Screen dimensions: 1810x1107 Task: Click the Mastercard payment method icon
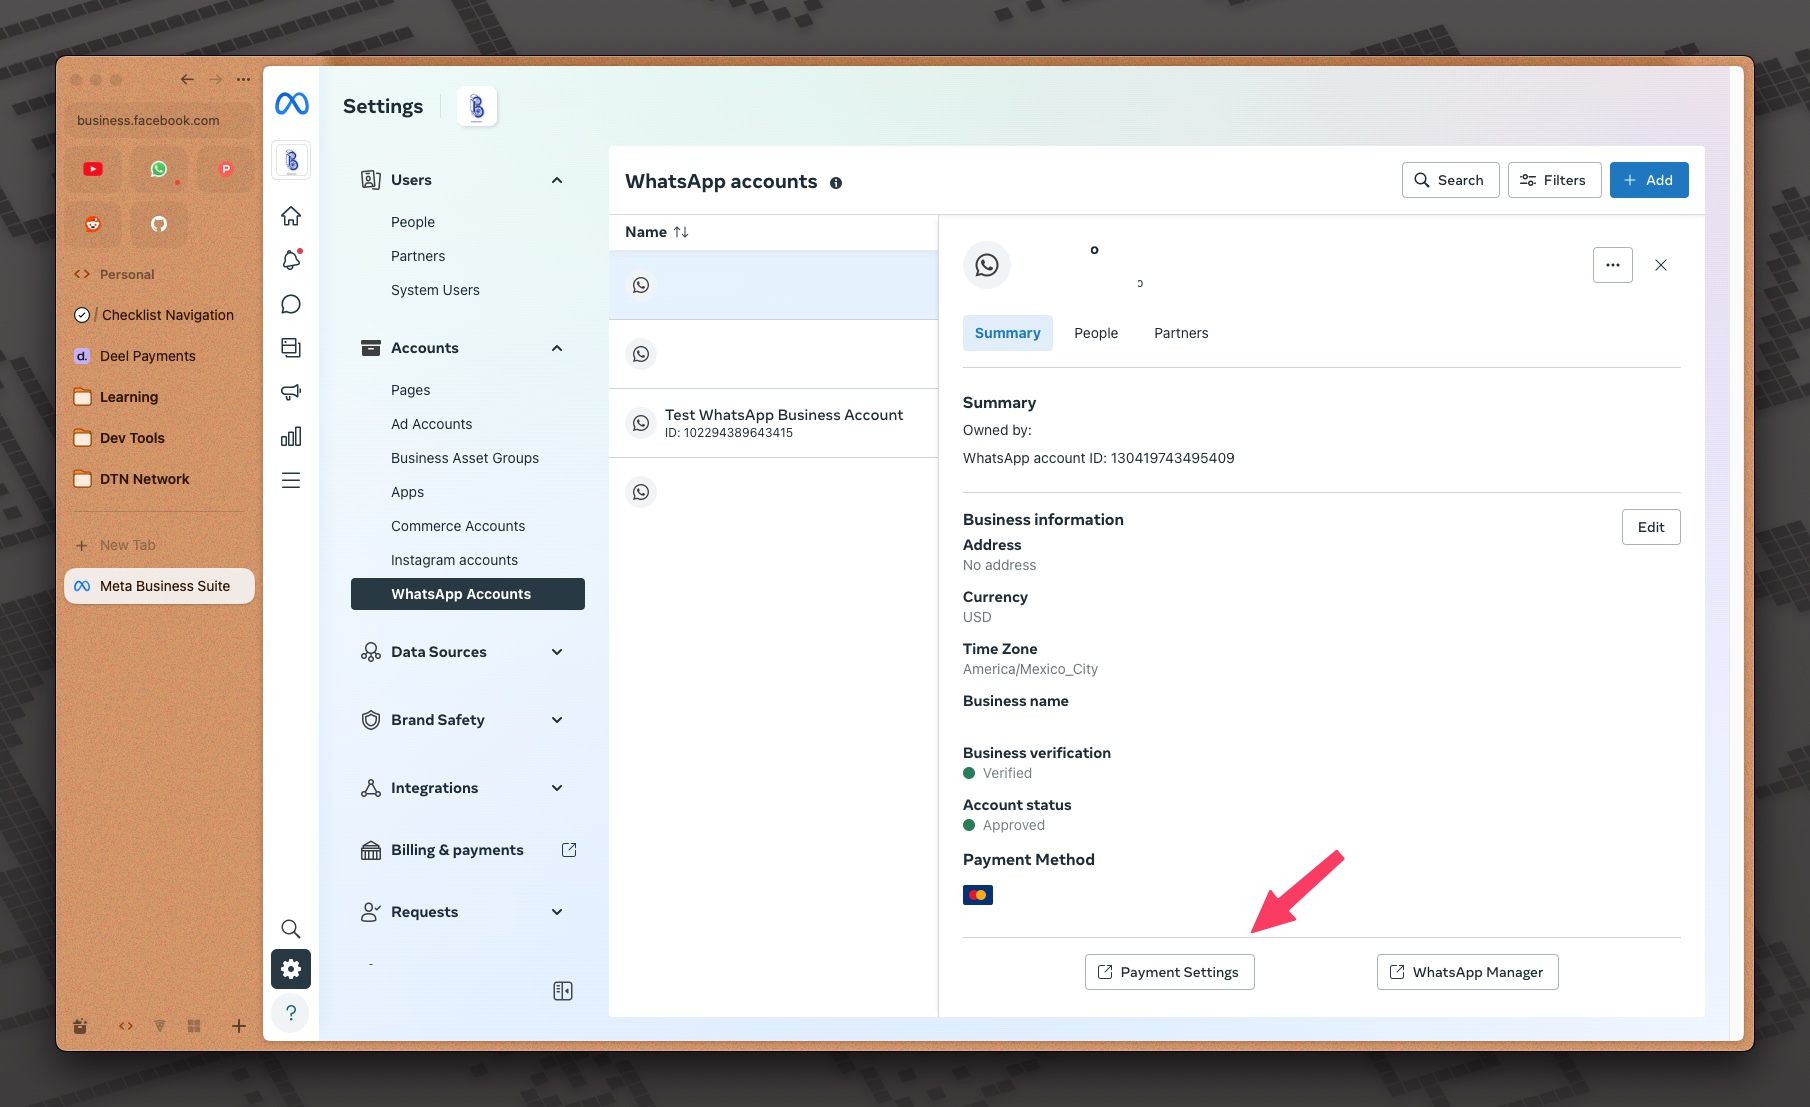pos(977,895)
